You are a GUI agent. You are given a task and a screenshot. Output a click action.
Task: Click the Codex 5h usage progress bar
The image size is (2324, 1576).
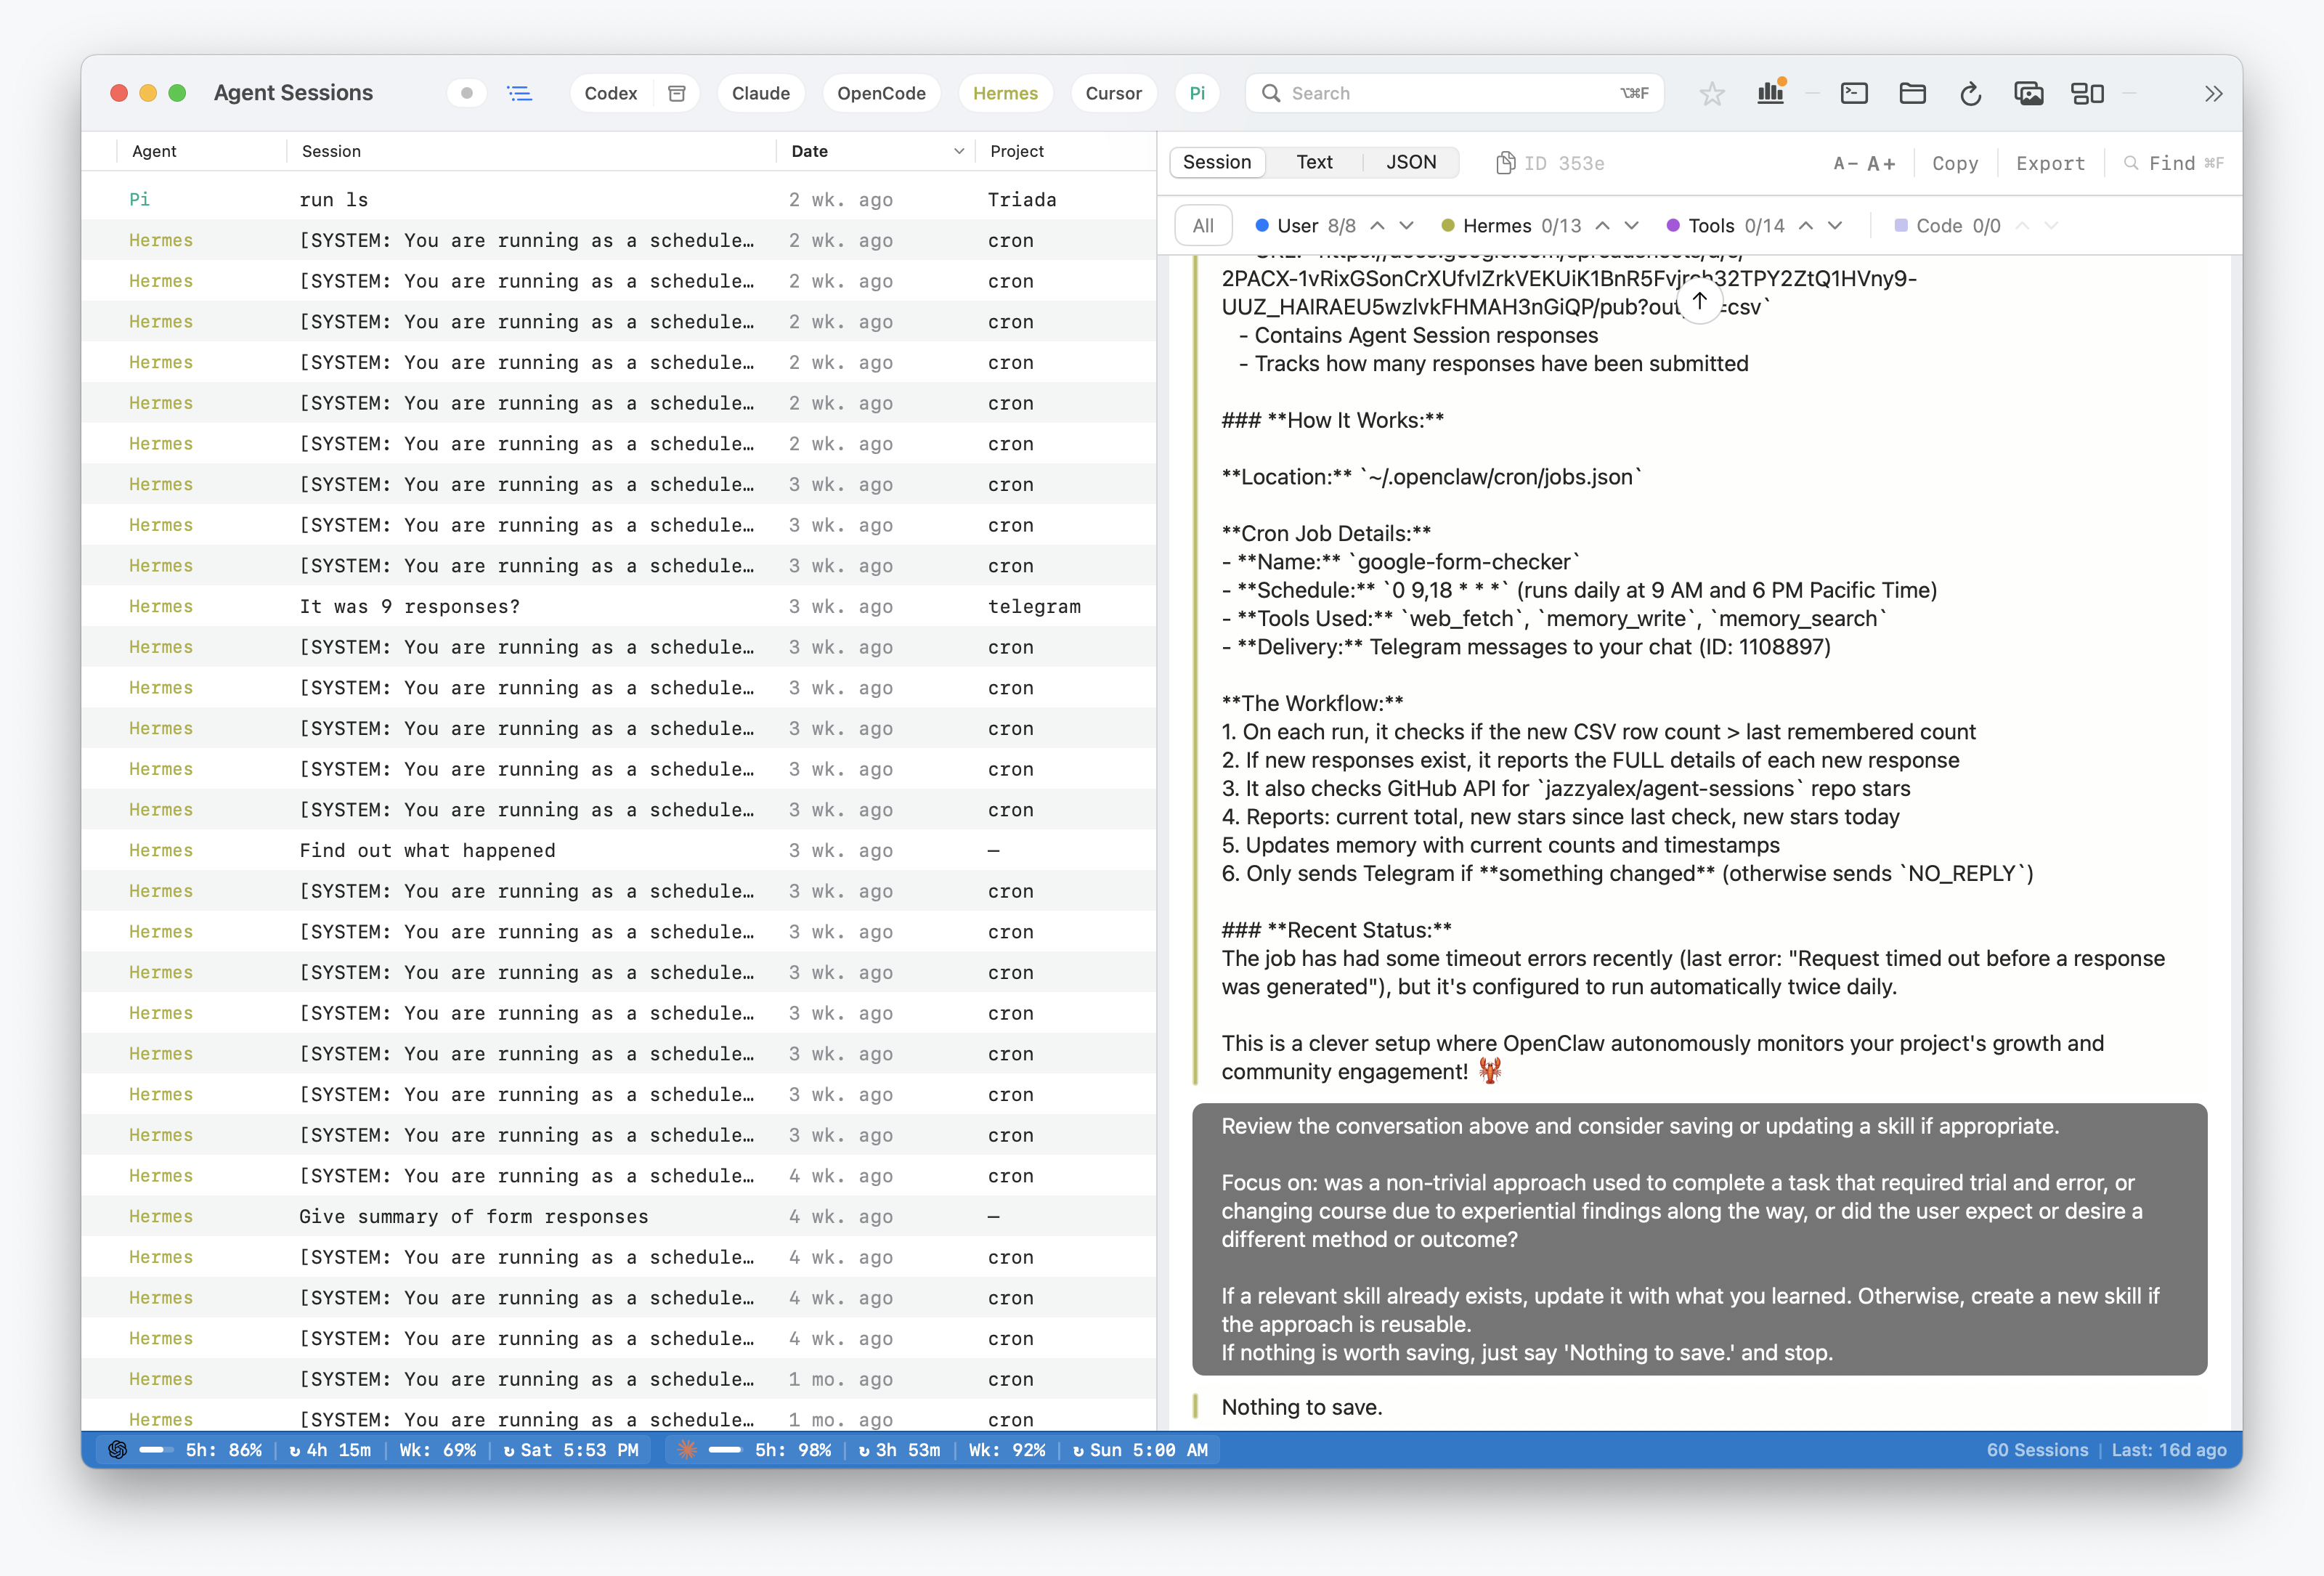155,1450
